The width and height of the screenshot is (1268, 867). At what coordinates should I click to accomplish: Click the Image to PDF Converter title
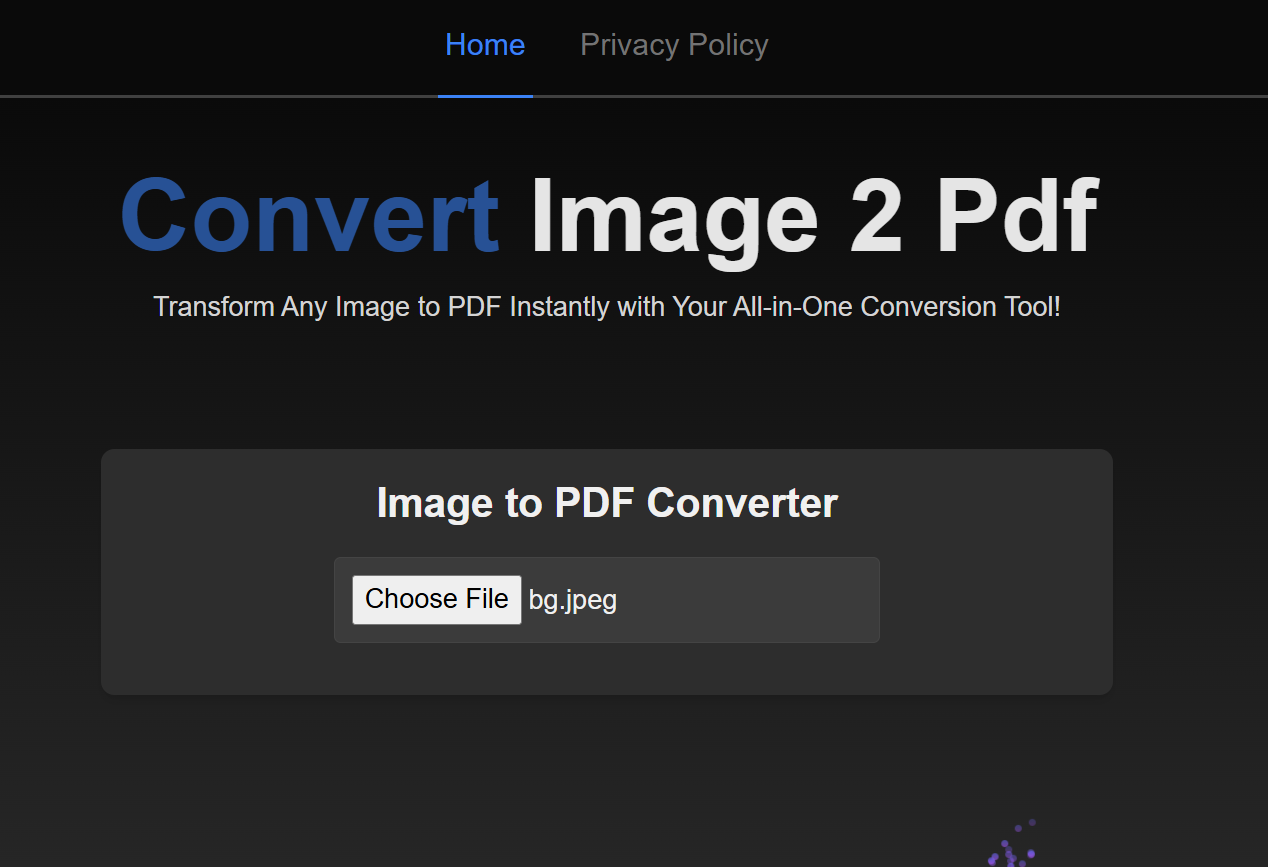[606, 503]
